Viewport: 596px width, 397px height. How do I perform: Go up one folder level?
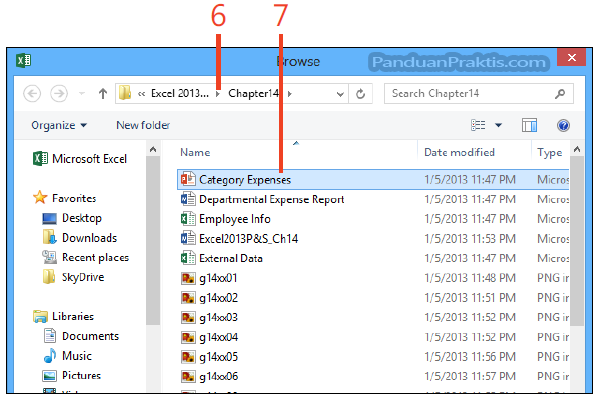[103, 94]
